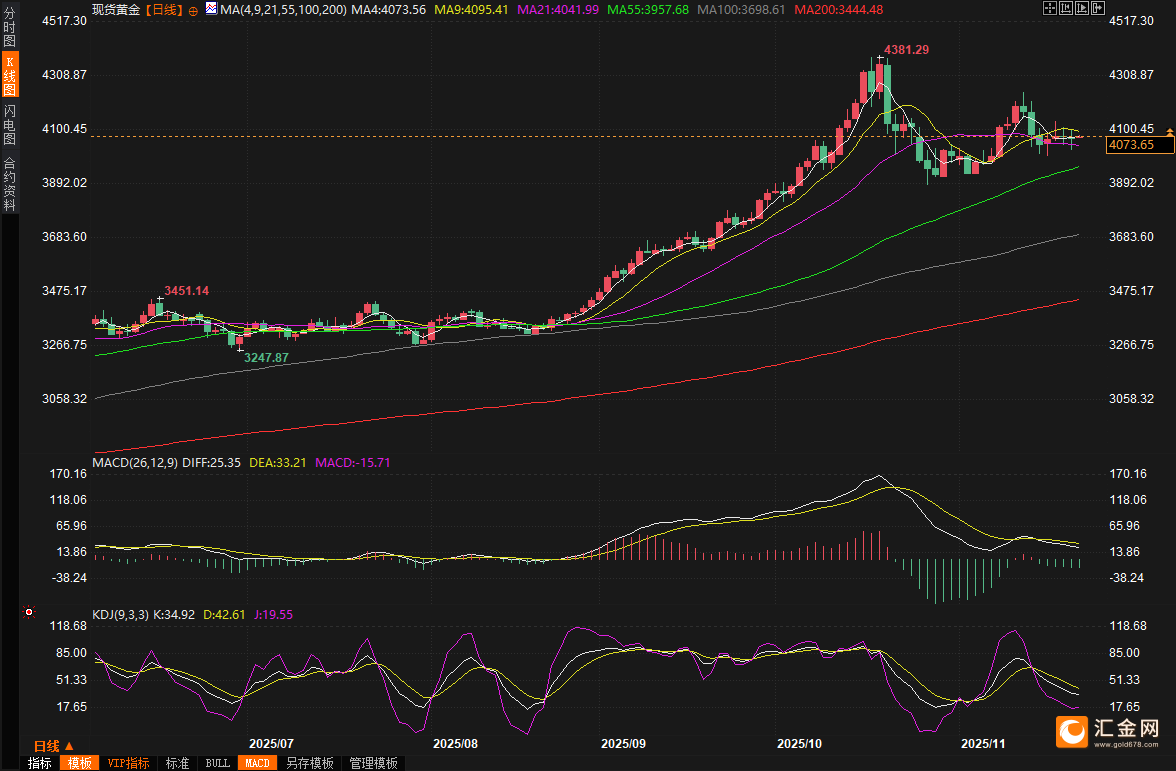The width and height of the screenshot is (1176, 771).
Task: Click the red sun-like icon near KDJ panel
Action: (x=29, y=612)
